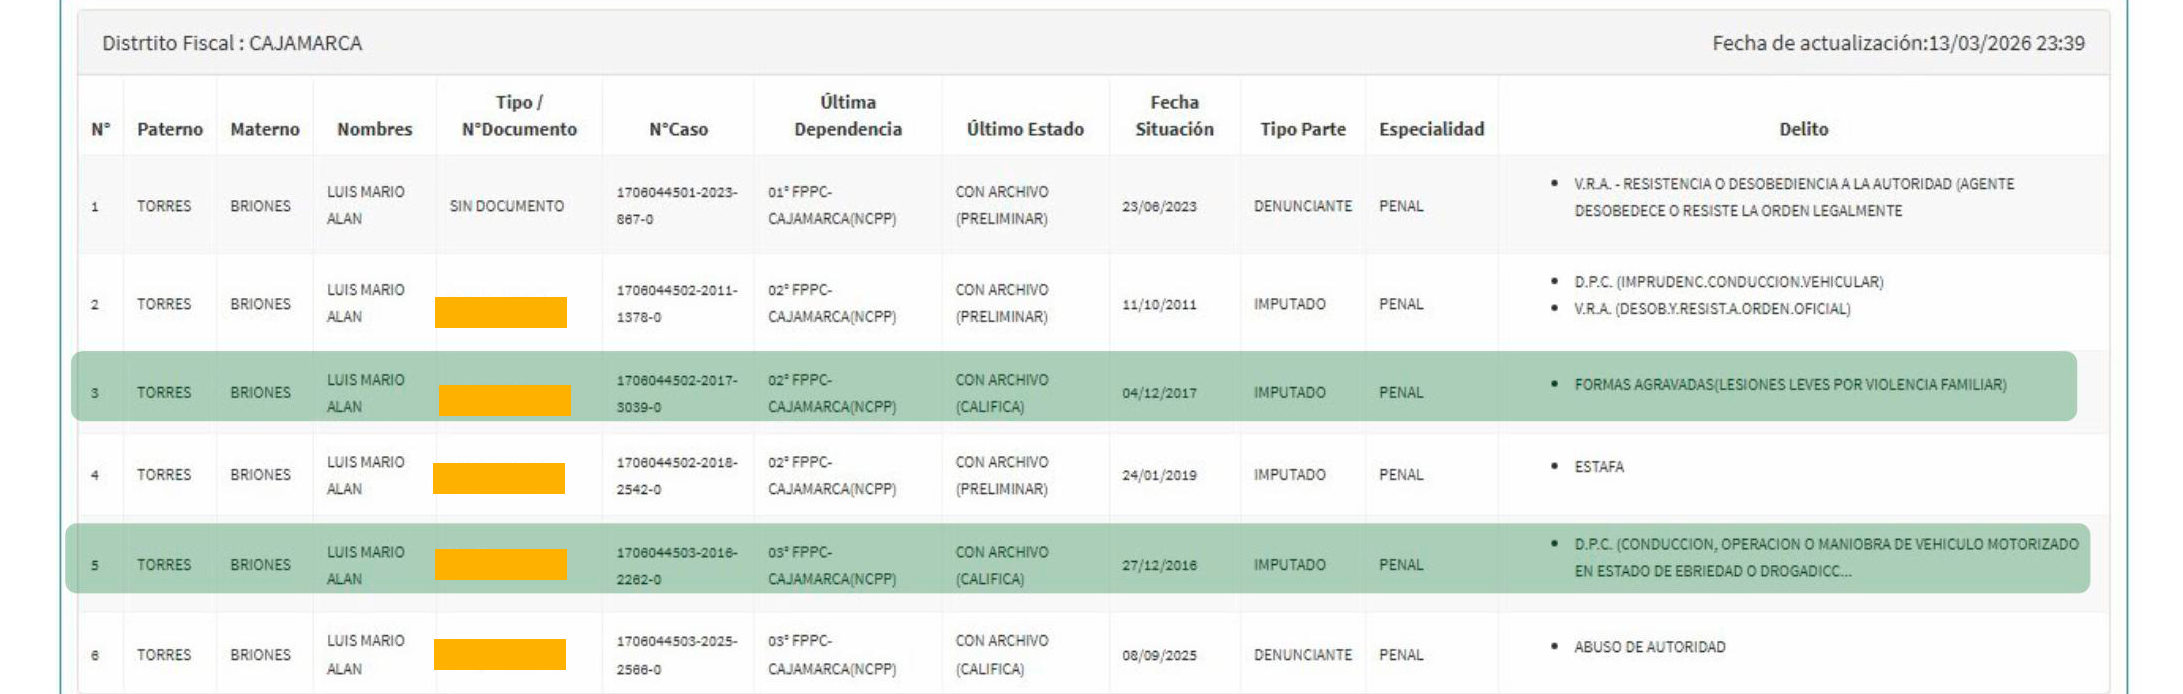Click the FORMAS AGRAVADAS highlighted row text
Viewport: 2183px width, 694px height.
pyautogui.click(x=1789, y=385)
